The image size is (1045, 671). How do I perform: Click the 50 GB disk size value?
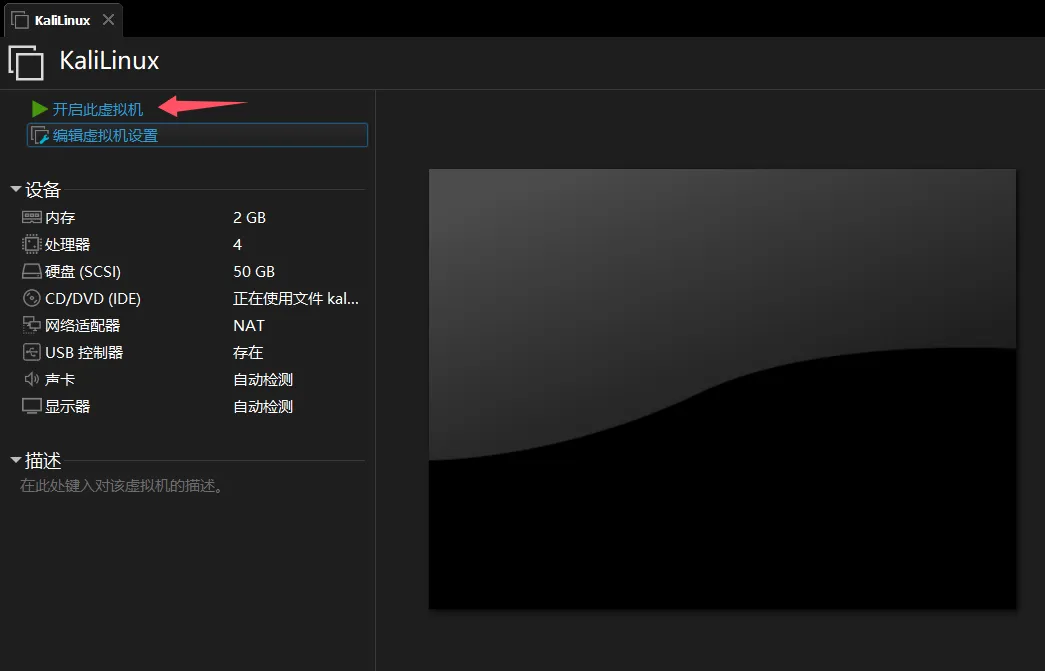click(254, 272)
